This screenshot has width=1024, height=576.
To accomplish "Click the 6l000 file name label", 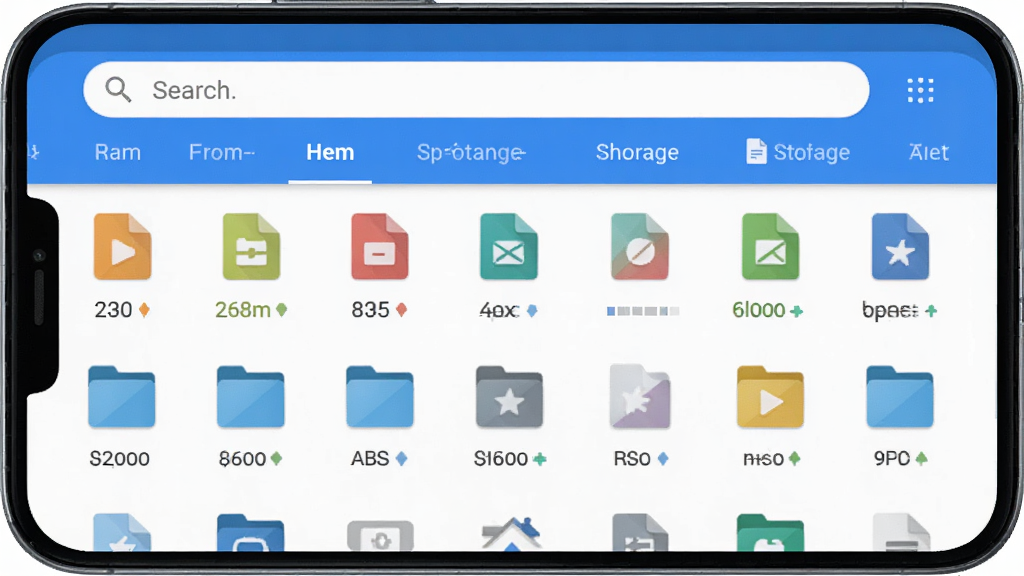I will point(759,310).
